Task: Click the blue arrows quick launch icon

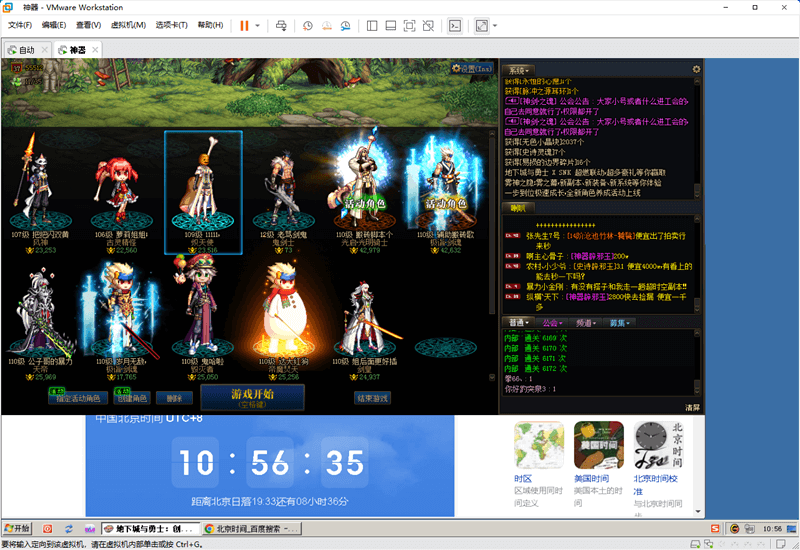Action: click(x=68, y=529)
